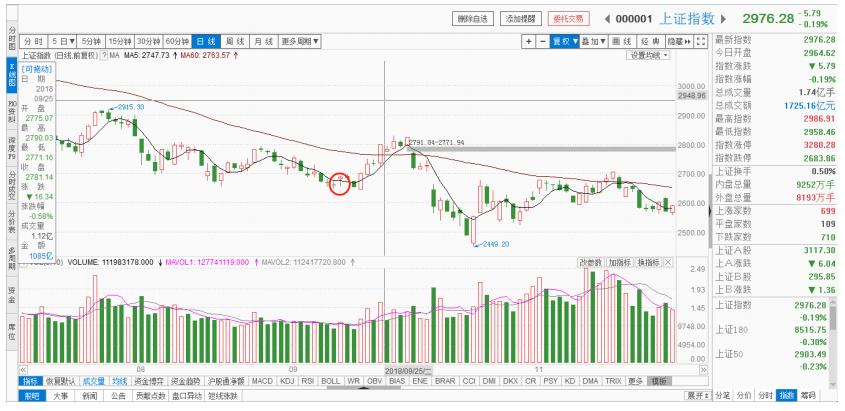Zoom in the chart with plus button
Screen dimensions: 845x411
pos(529,41)
